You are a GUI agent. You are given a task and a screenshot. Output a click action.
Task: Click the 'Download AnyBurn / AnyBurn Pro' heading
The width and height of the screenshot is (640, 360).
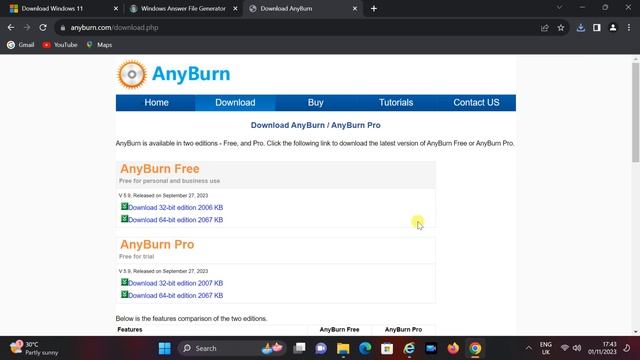[x=316, y=125]
